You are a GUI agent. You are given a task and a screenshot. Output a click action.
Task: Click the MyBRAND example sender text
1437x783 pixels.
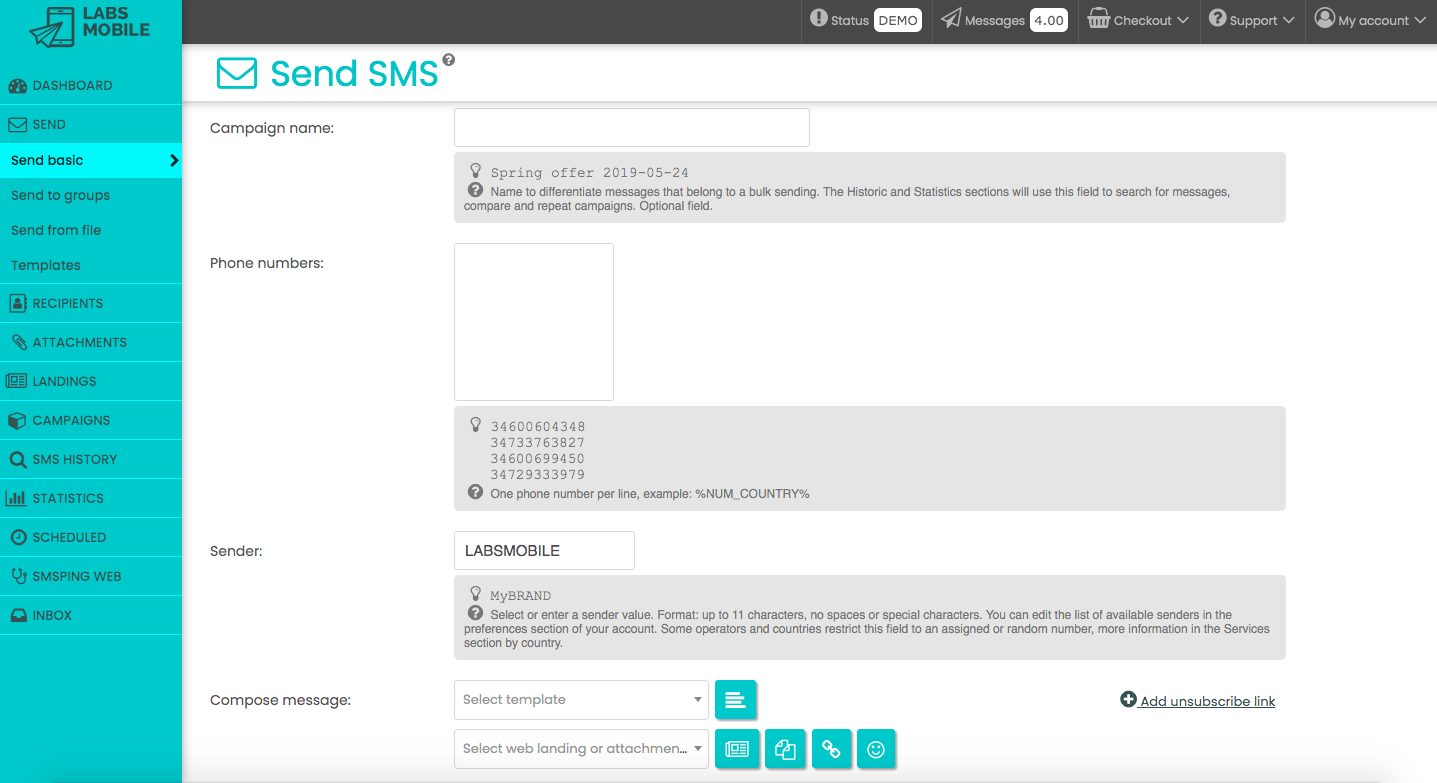point(520,596)
